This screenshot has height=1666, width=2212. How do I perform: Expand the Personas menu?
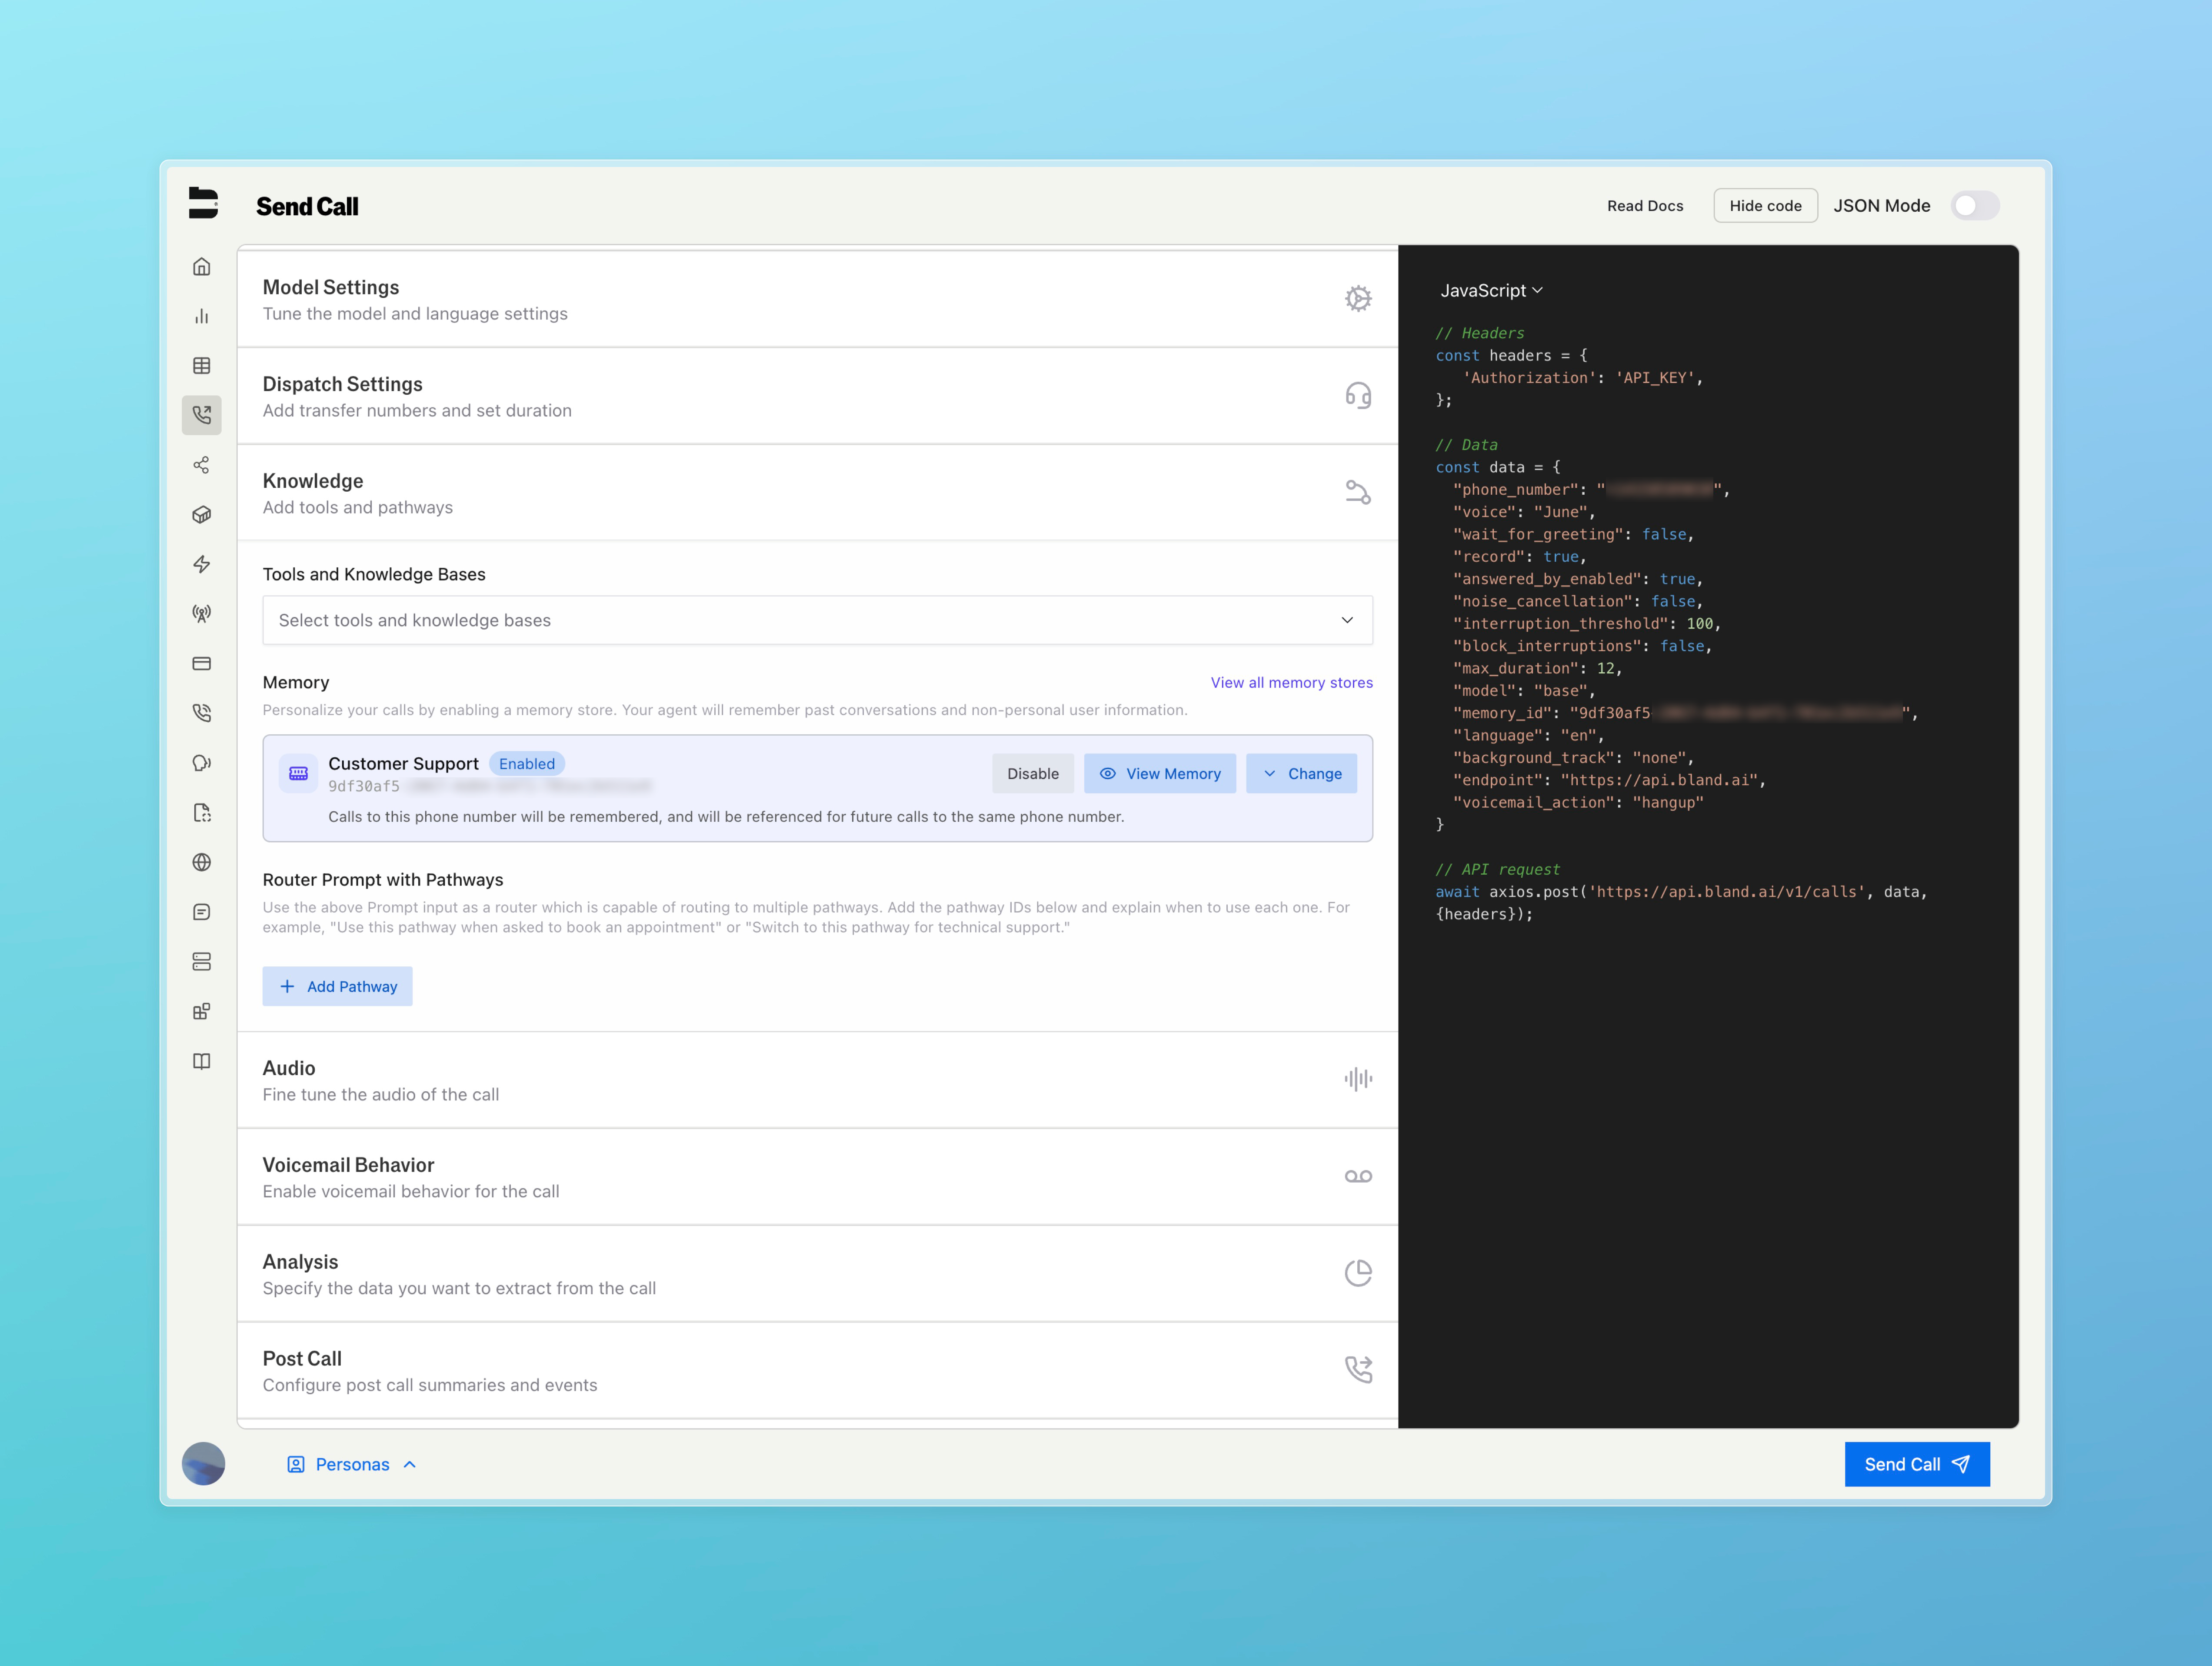tap(352, 1464)
